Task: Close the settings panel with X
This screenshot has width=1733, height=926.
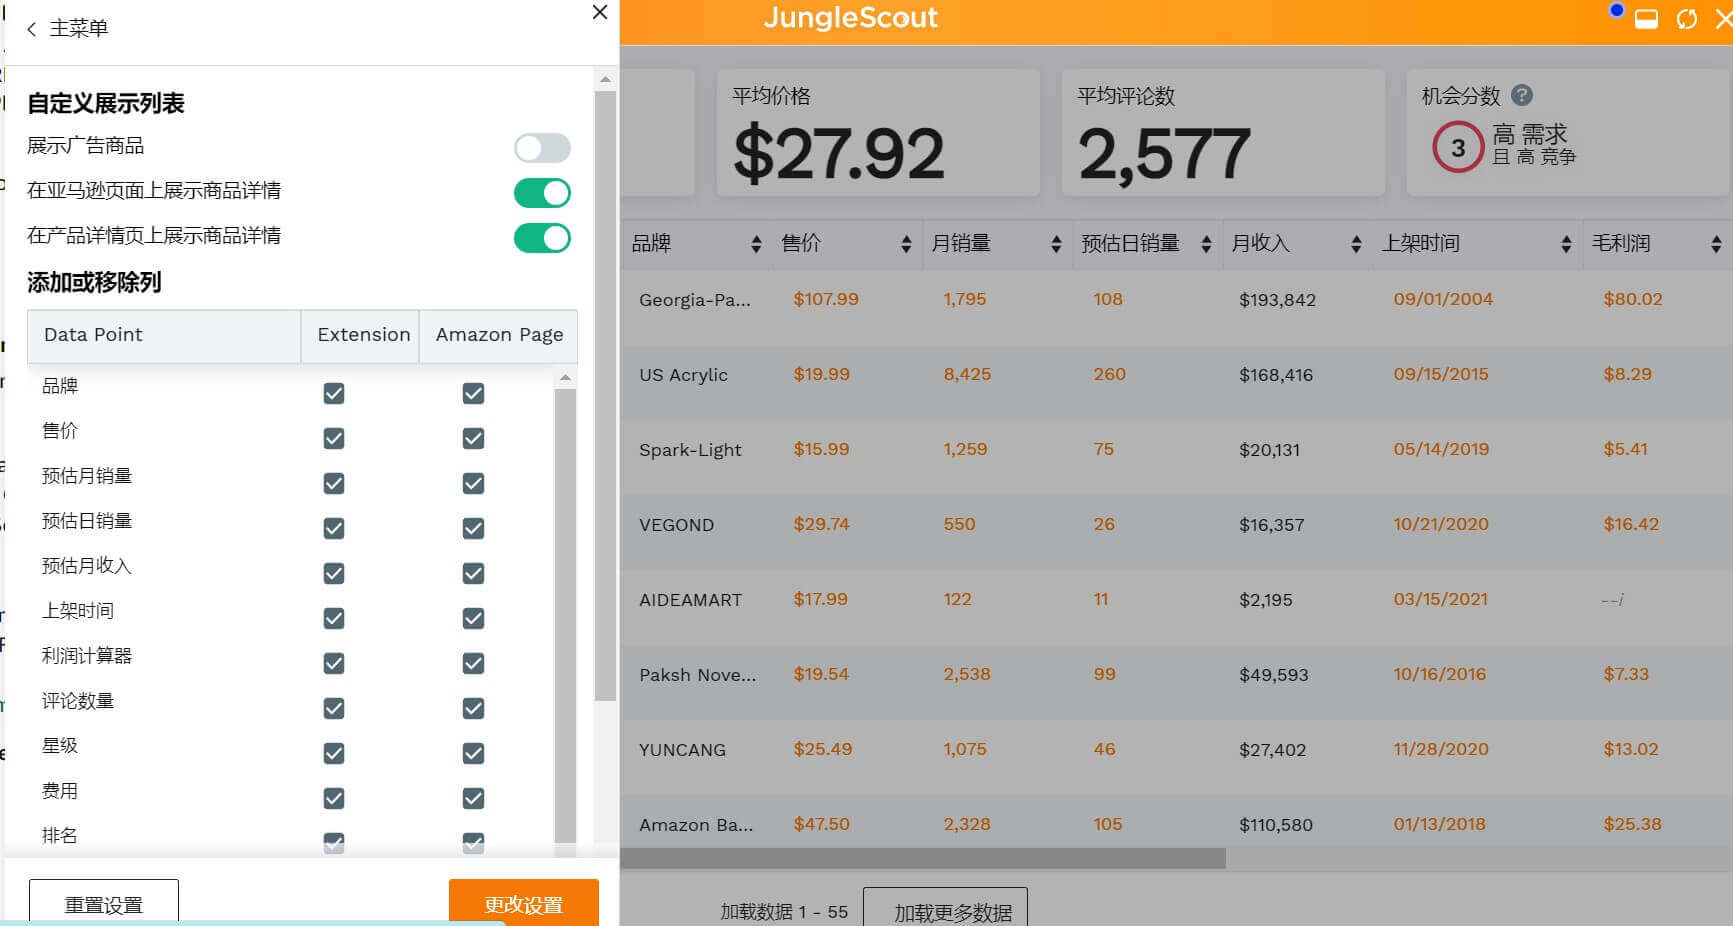Action: pyautogui.click(x=600, y=12)
